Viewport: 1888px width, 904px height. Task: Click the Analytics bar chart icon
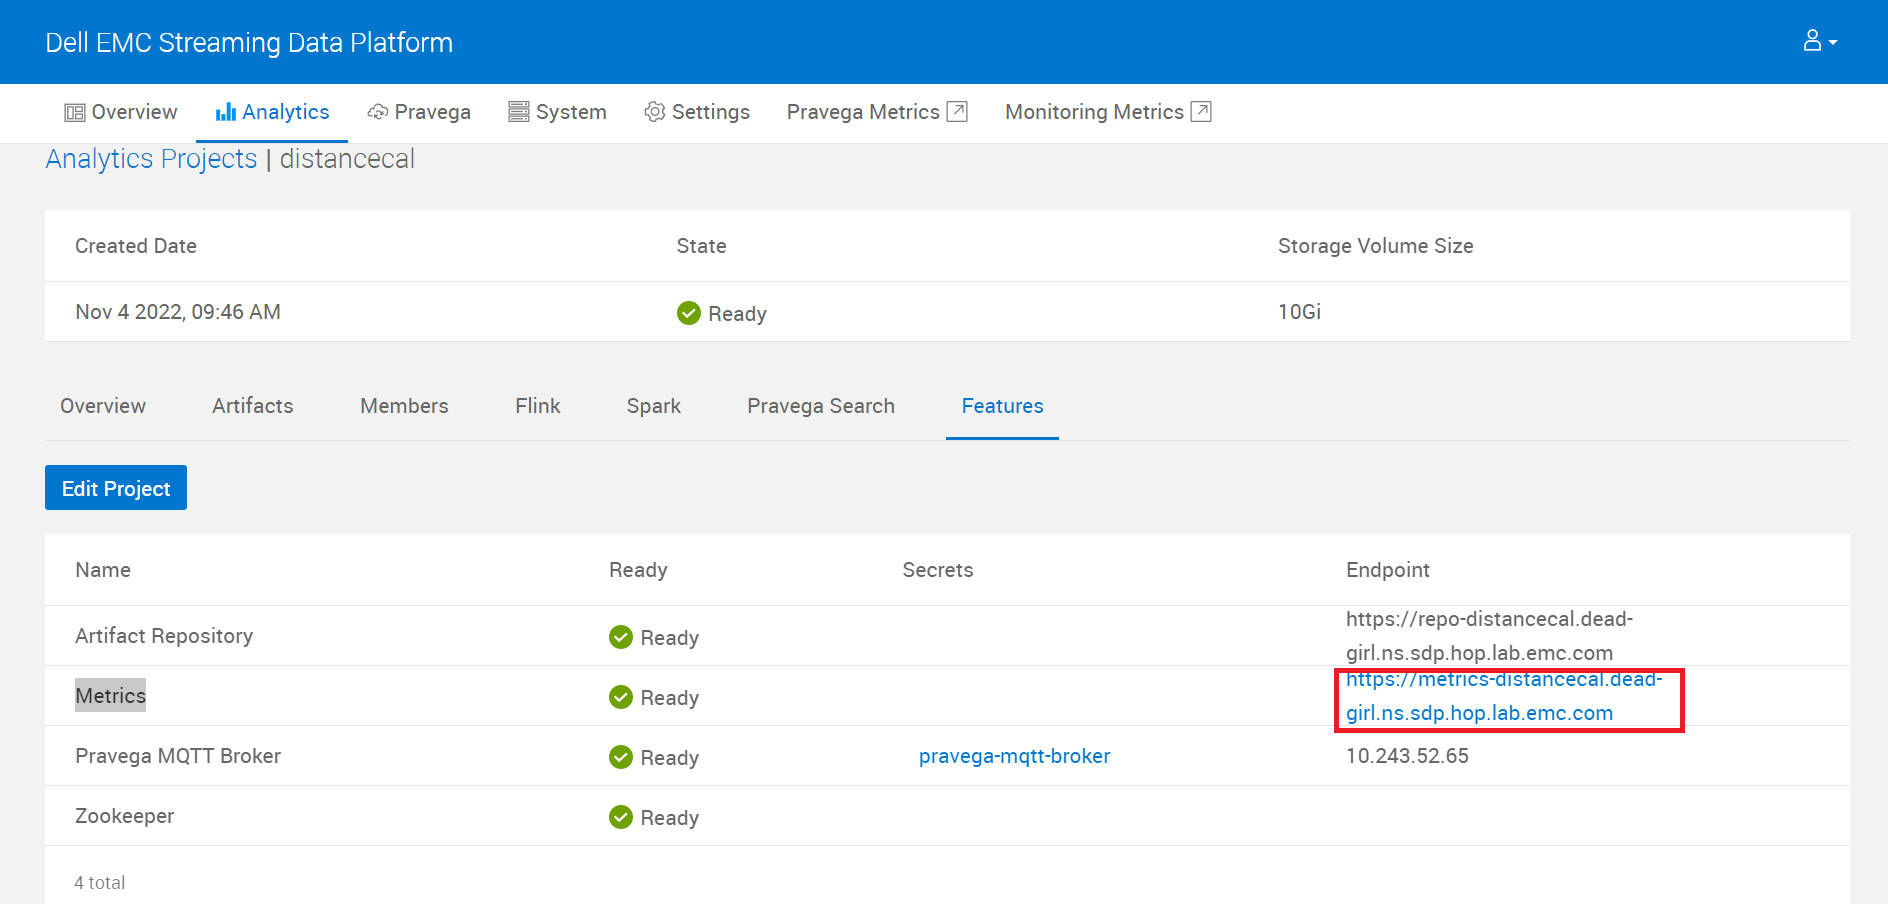coord(226,112)
